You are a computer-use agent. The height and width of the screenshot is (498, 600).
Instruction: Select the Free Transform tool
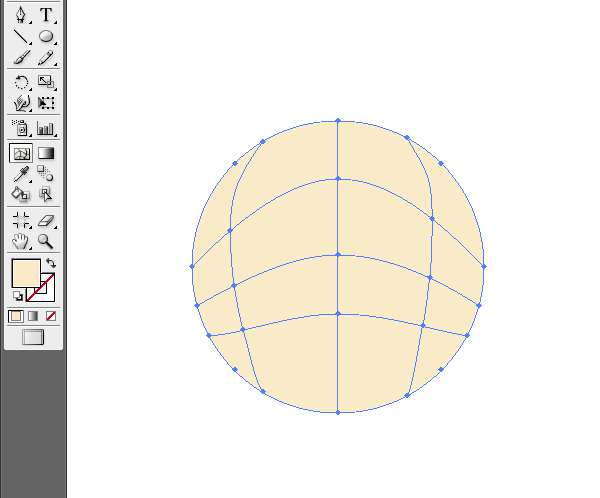[46, 103]
